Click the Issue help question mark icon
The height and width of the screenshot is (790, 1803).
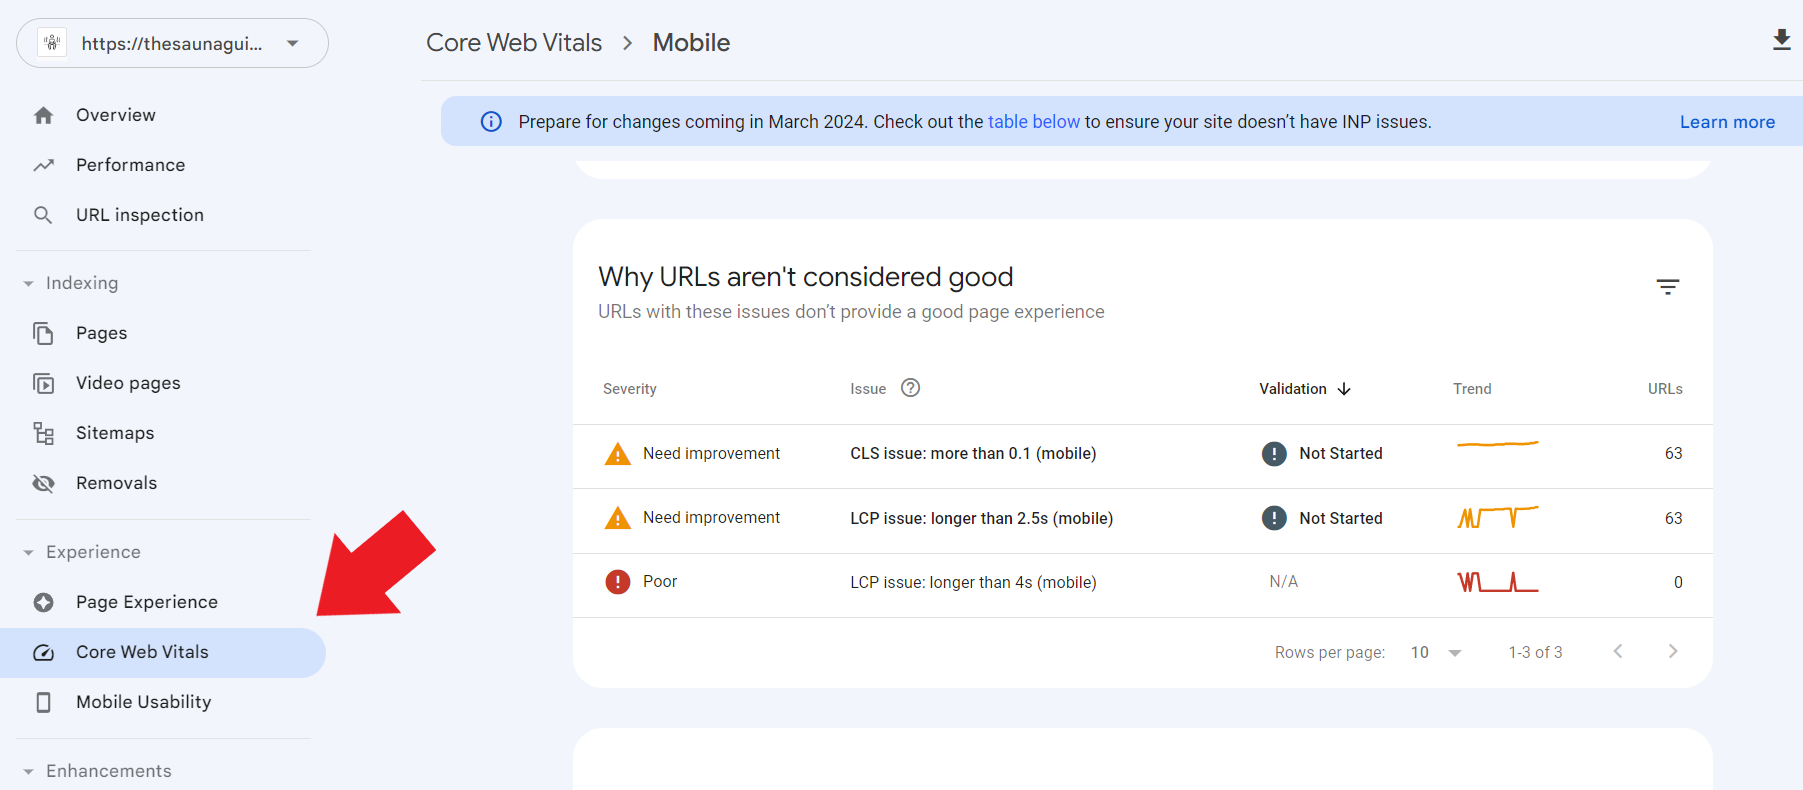pos(910,388)
